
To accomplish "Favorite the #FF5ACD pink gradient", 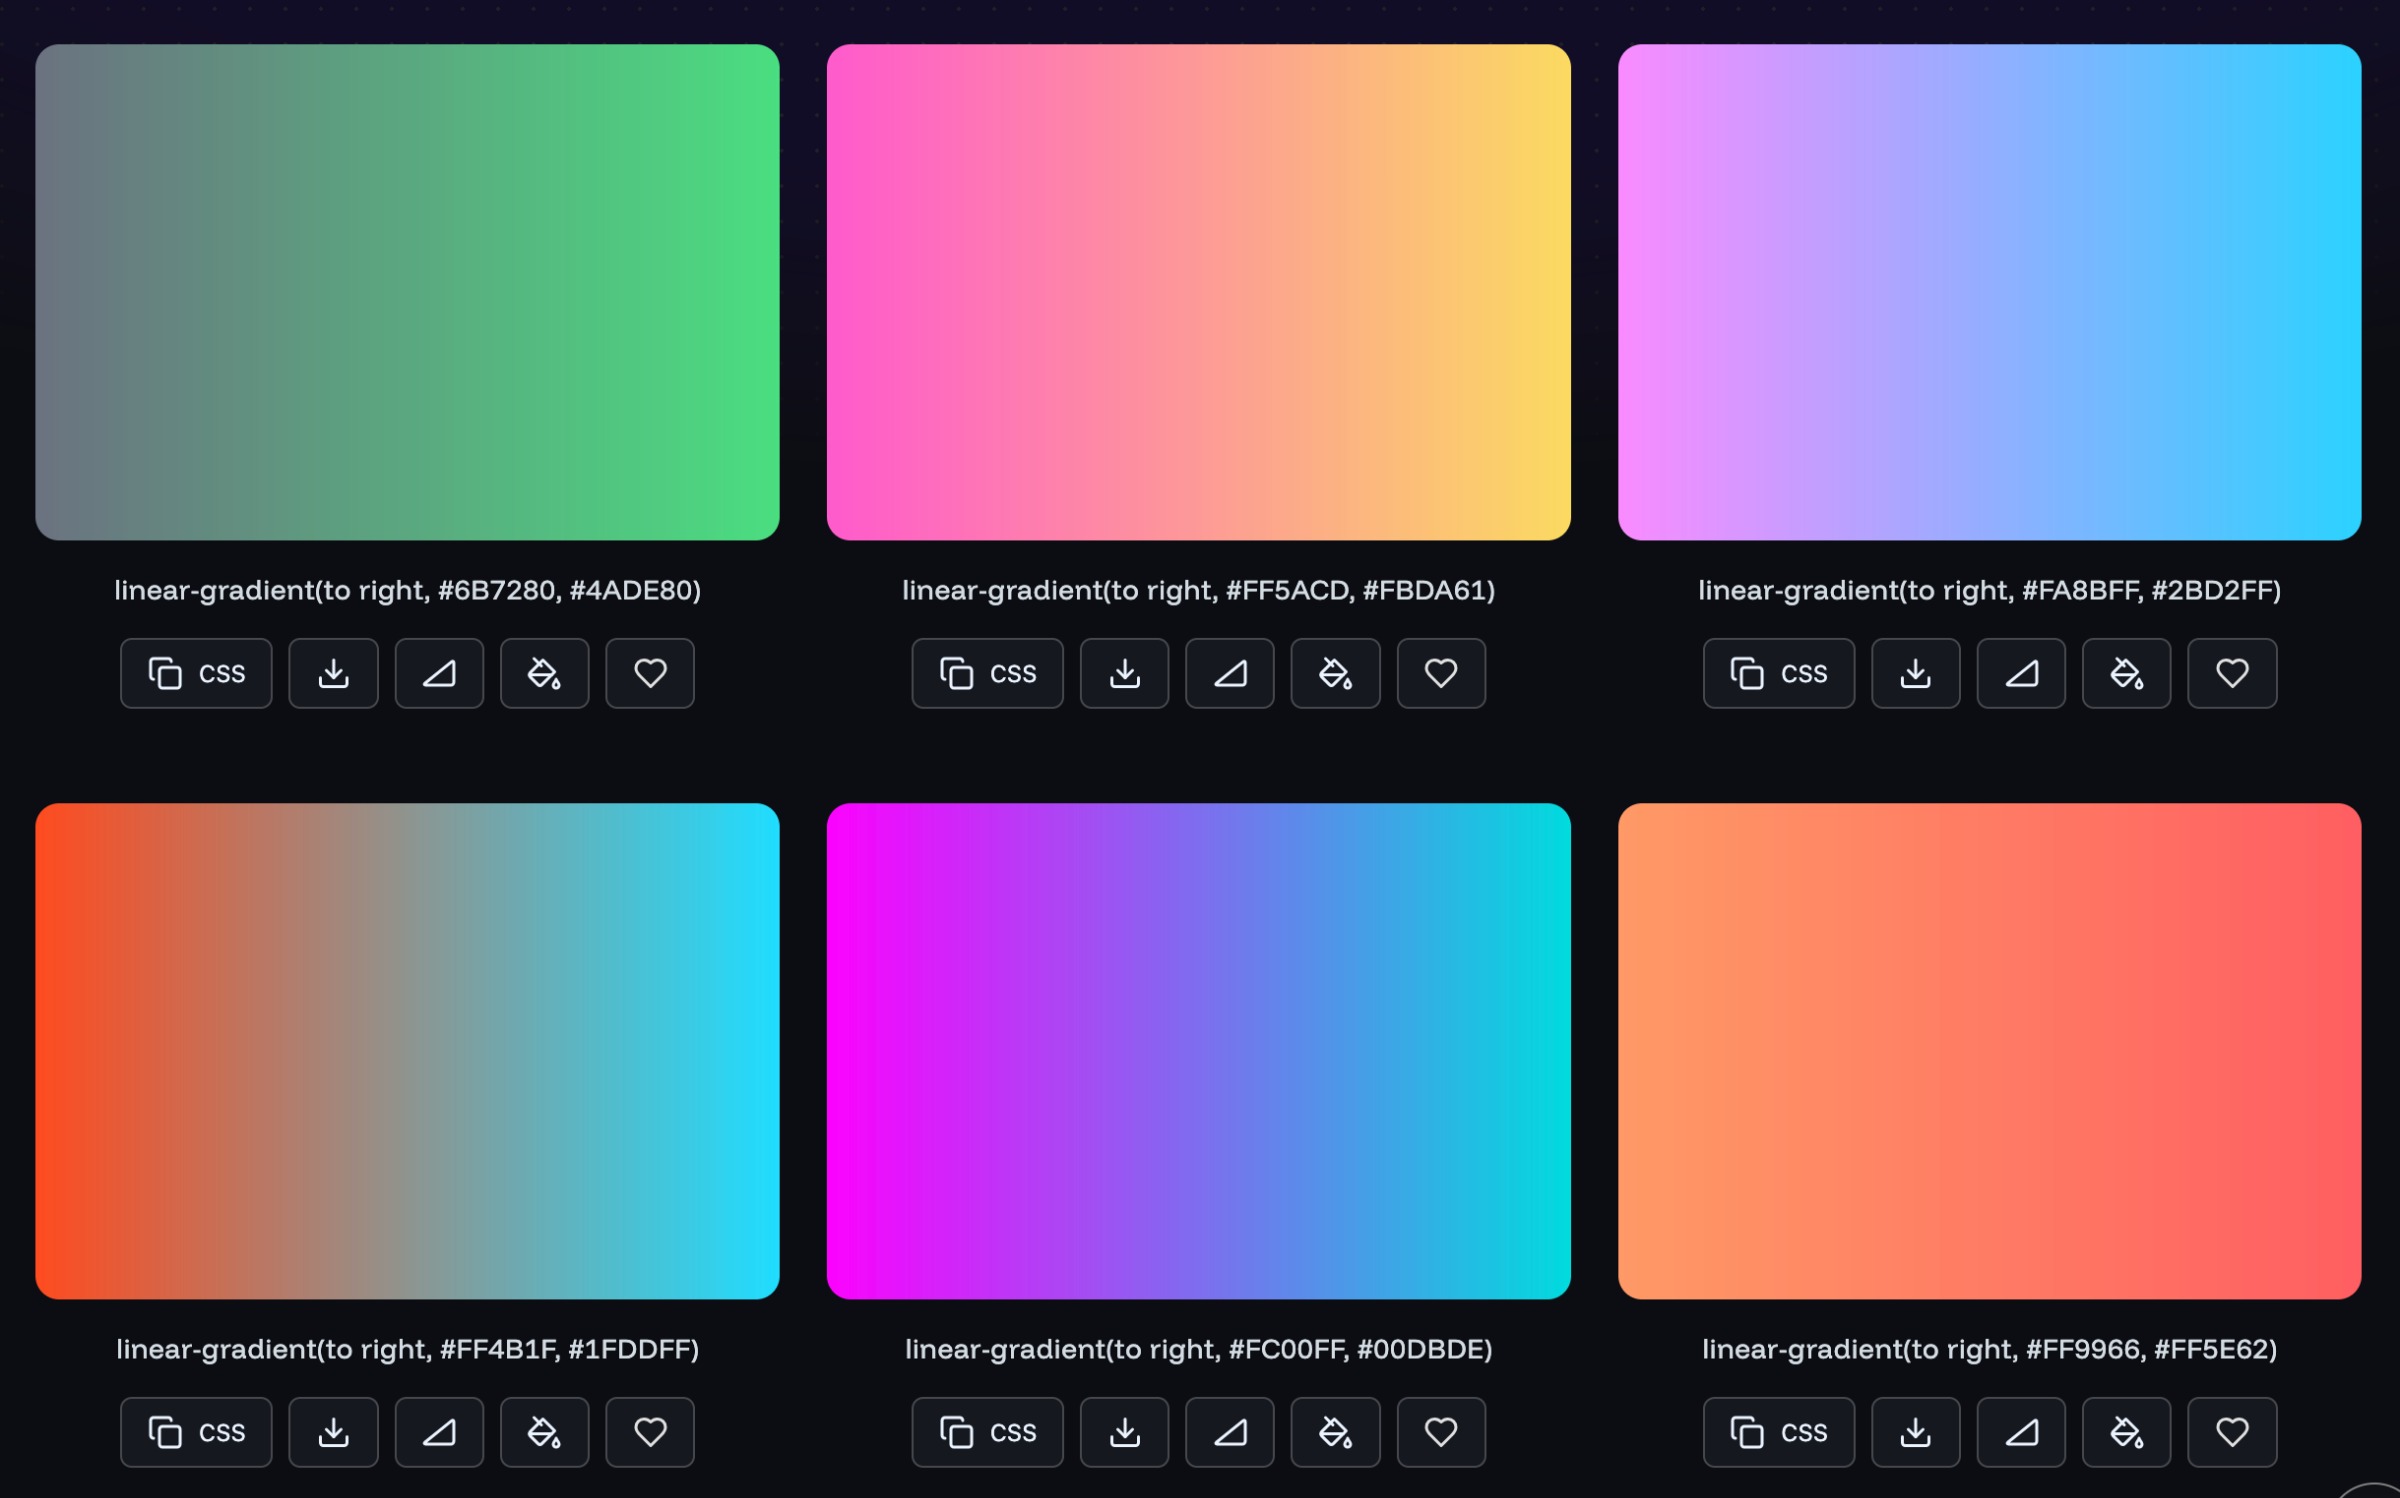I will point(1440,673).
